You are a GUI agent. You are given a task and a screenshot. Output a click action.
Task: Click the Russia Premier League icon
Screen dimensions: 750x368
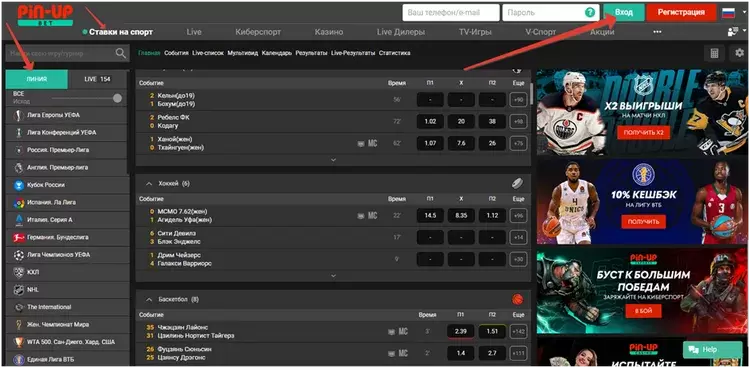(19, 150)
